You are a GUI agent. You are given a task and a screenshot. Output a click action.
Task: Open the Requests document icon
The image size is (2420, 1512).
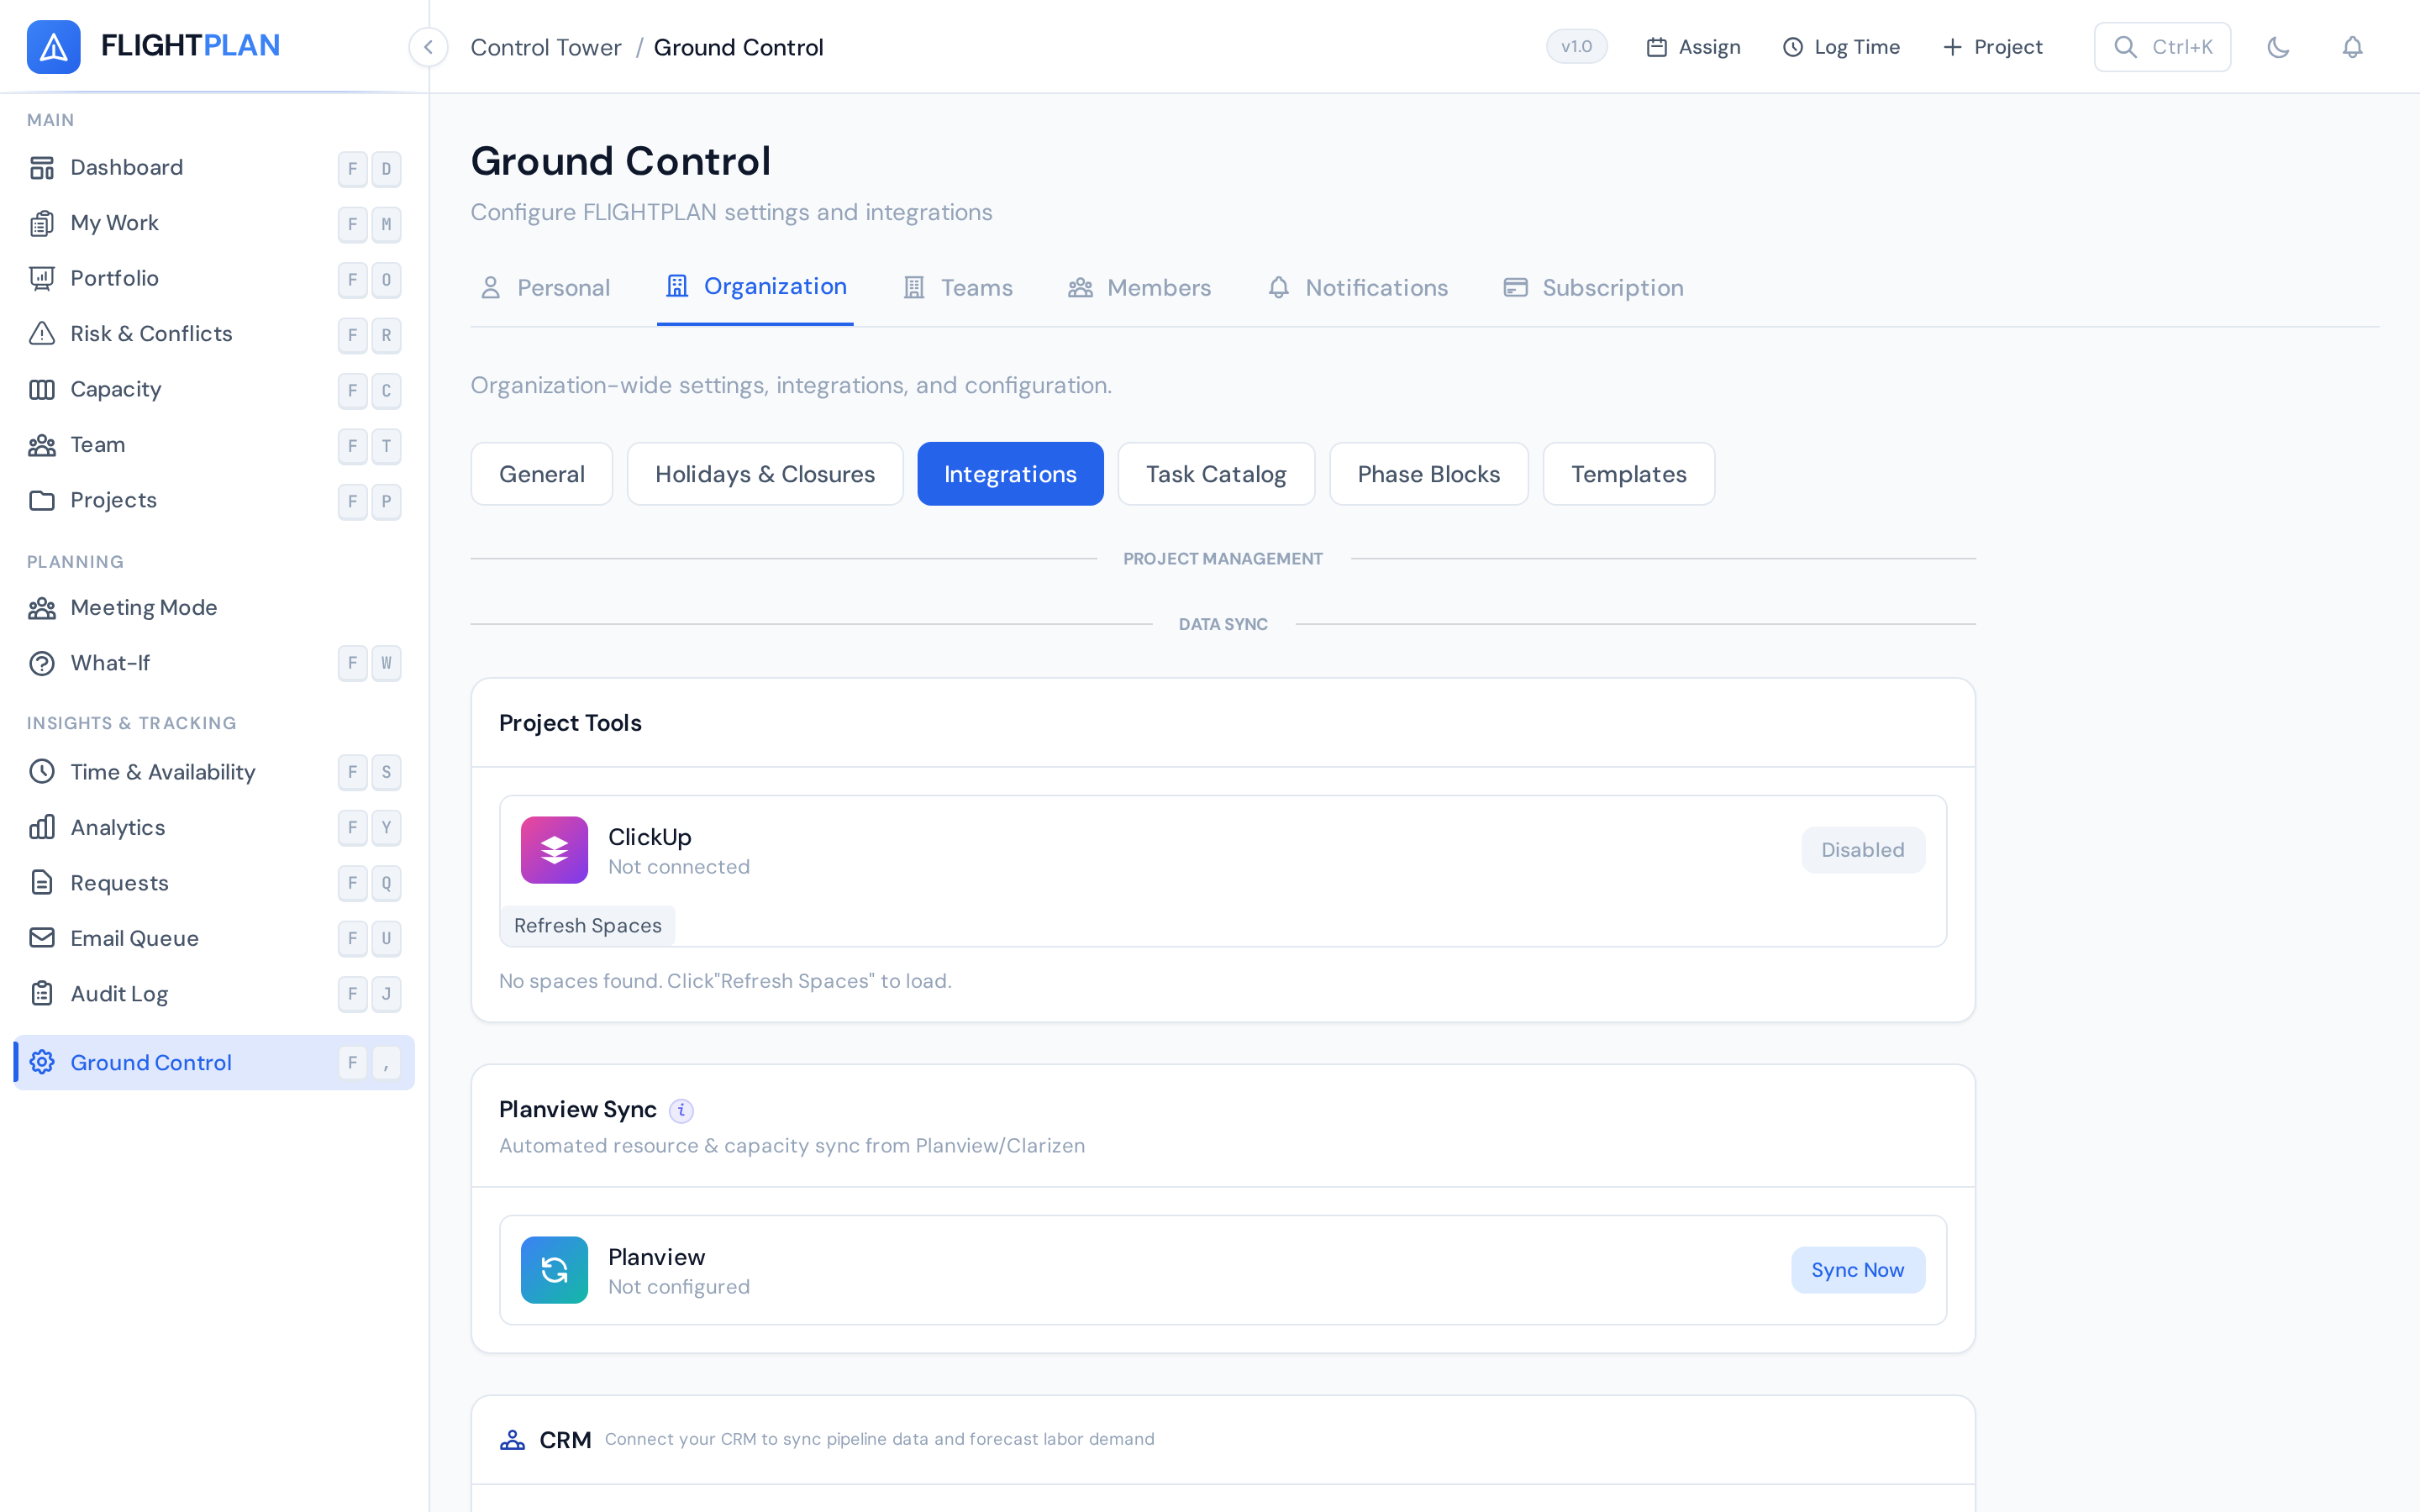pos(42,882)
